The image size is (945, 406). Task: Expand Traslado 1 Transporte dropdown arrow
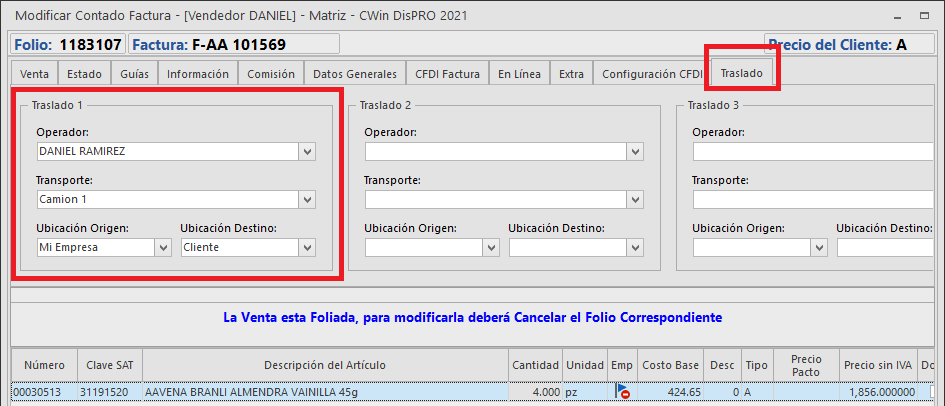(307, 199)
